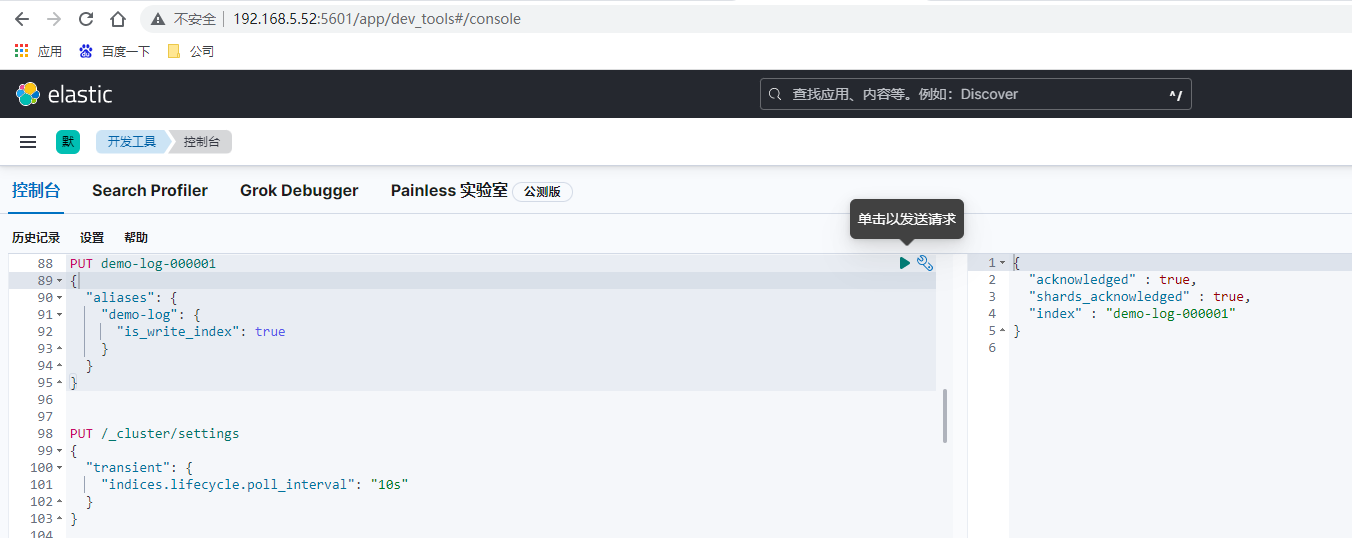Collapse the fold at line 99
Image resolution: width=1352 pixels, height=538 pixels.
(x=59, y=451)
